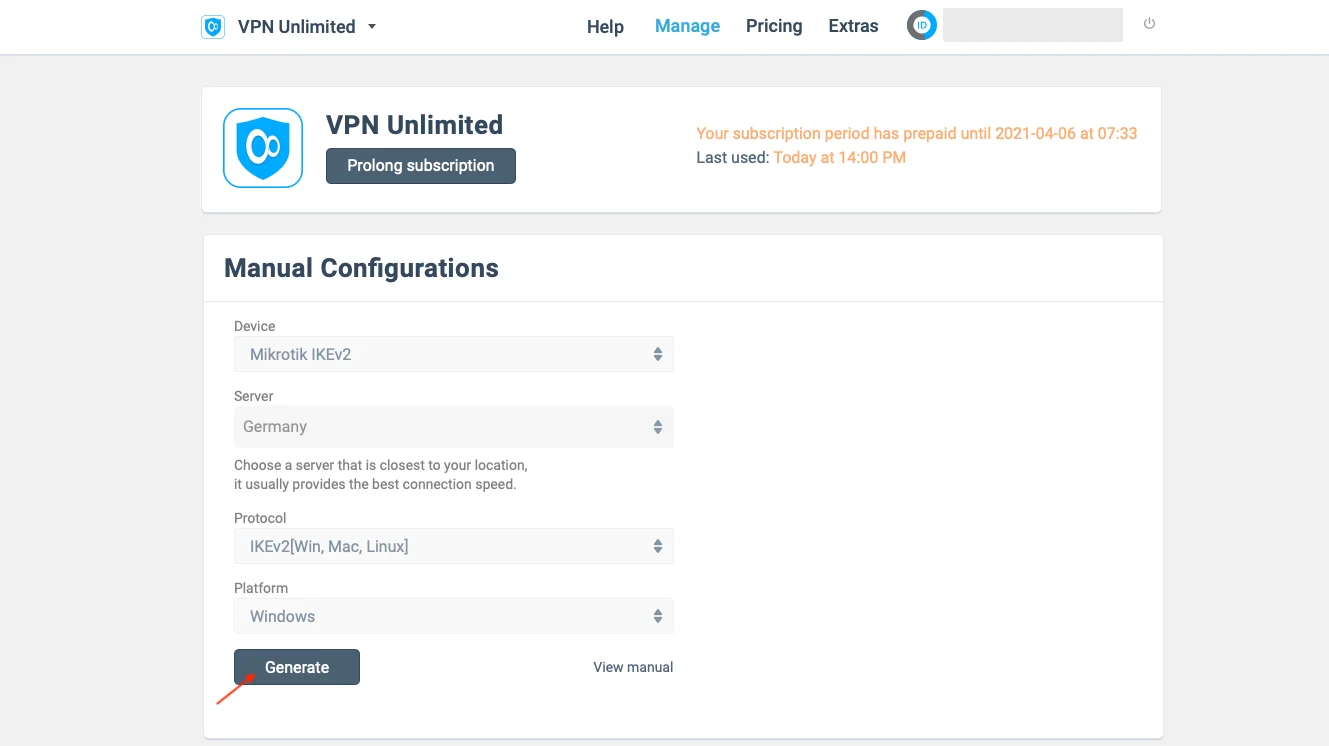Open the Device dropdown showing Mikrotik IKEv2
Screen dimensions: 1329x746
[x=454, y=354]
